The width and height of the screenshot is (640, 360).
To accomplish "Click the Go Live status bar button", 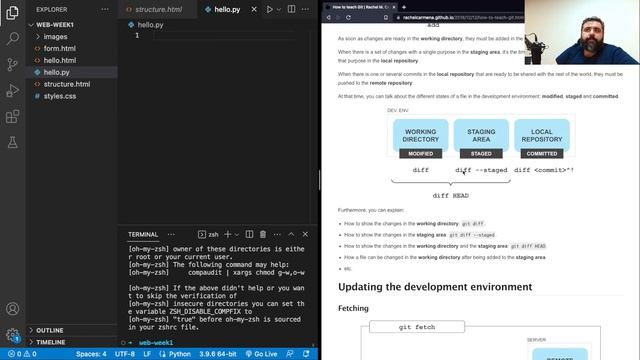I will [261, 354].
